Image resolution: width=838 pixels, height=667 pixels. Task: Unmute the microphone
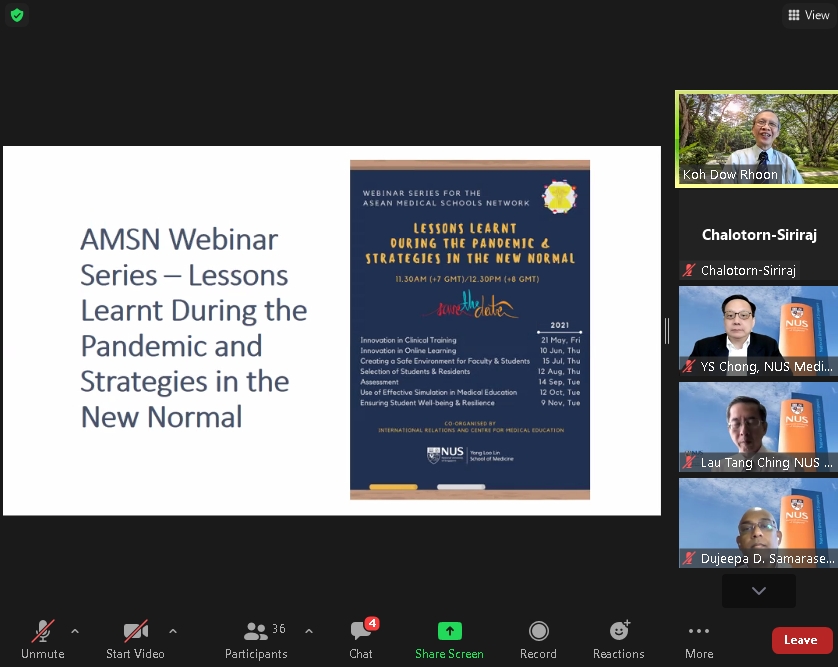(x=42, y=639)
